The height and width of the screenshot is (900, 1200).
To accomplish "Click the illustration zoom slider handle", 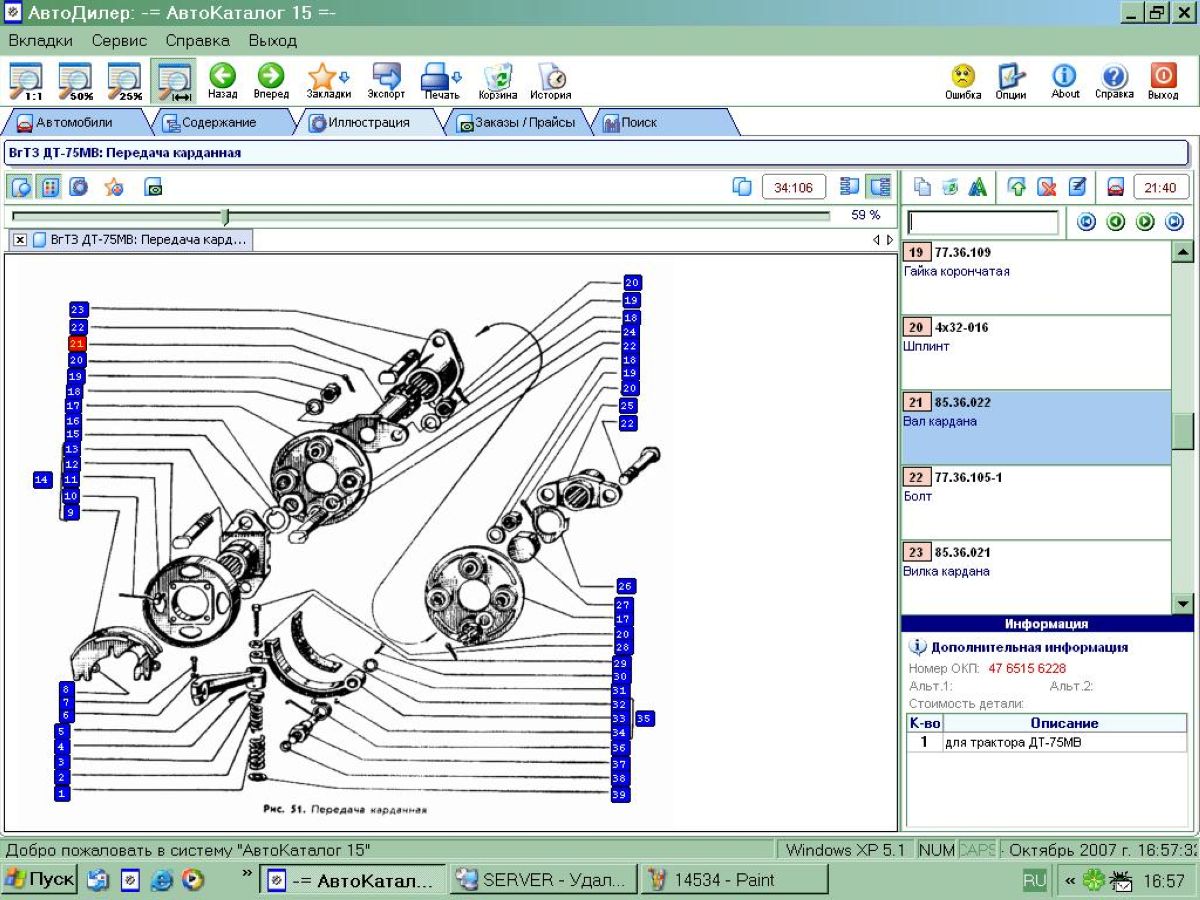I will tap(225, 216).
